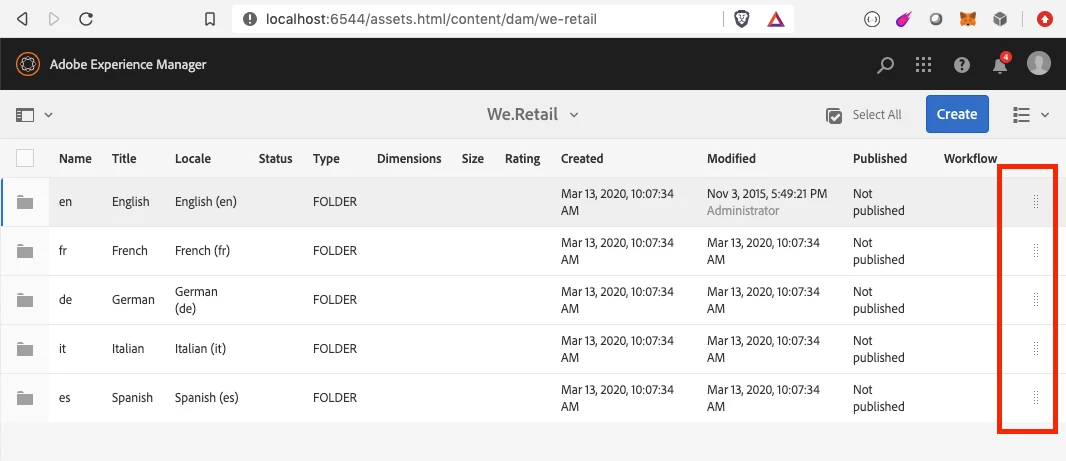The height and width of the screenshot is (461, 1066).
Task: Click the Select All checkbox button
Action: (835, 115)
